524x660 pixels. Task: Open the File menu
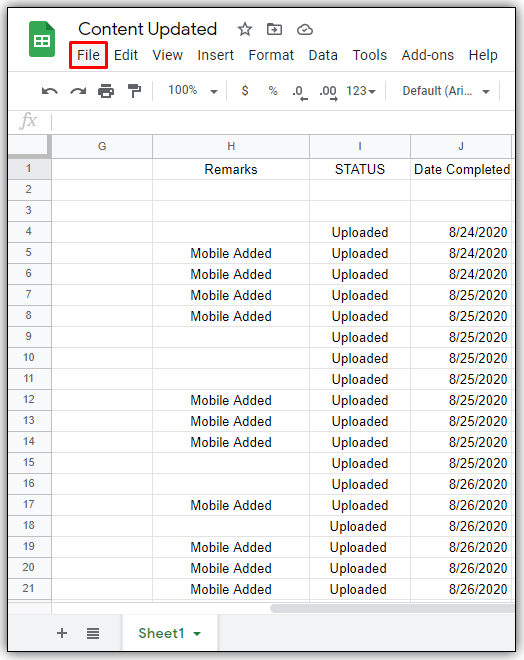point(88,55)
